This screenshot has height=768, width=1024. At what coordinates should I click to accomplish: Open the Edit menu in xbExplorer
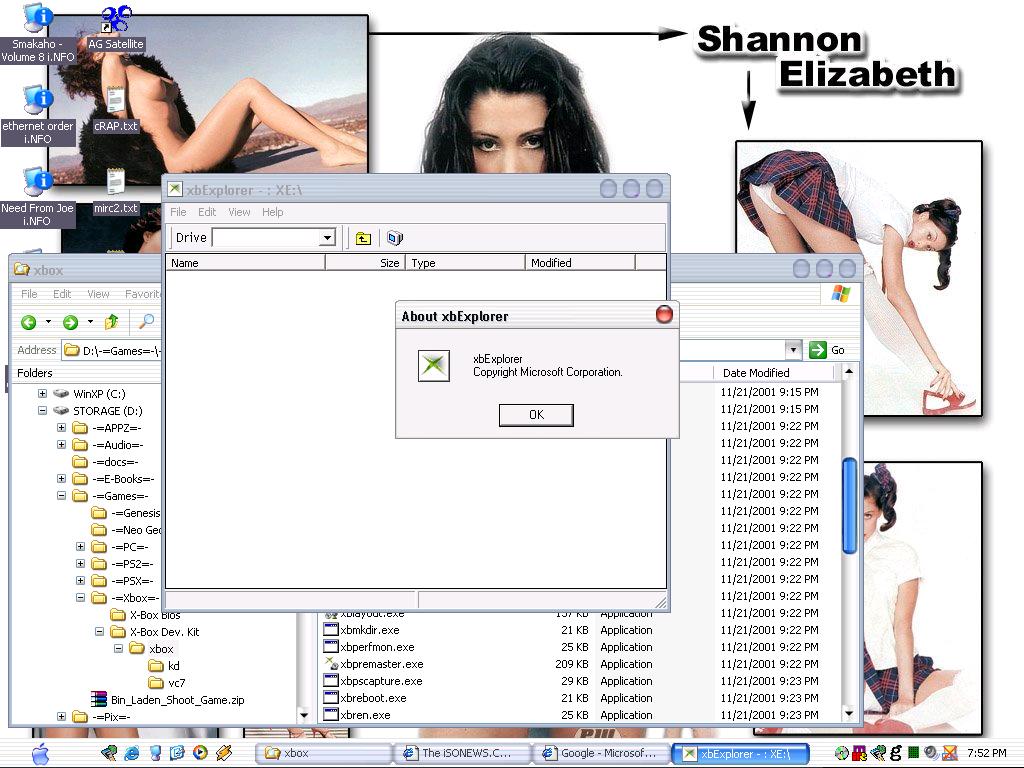[207, 212]
